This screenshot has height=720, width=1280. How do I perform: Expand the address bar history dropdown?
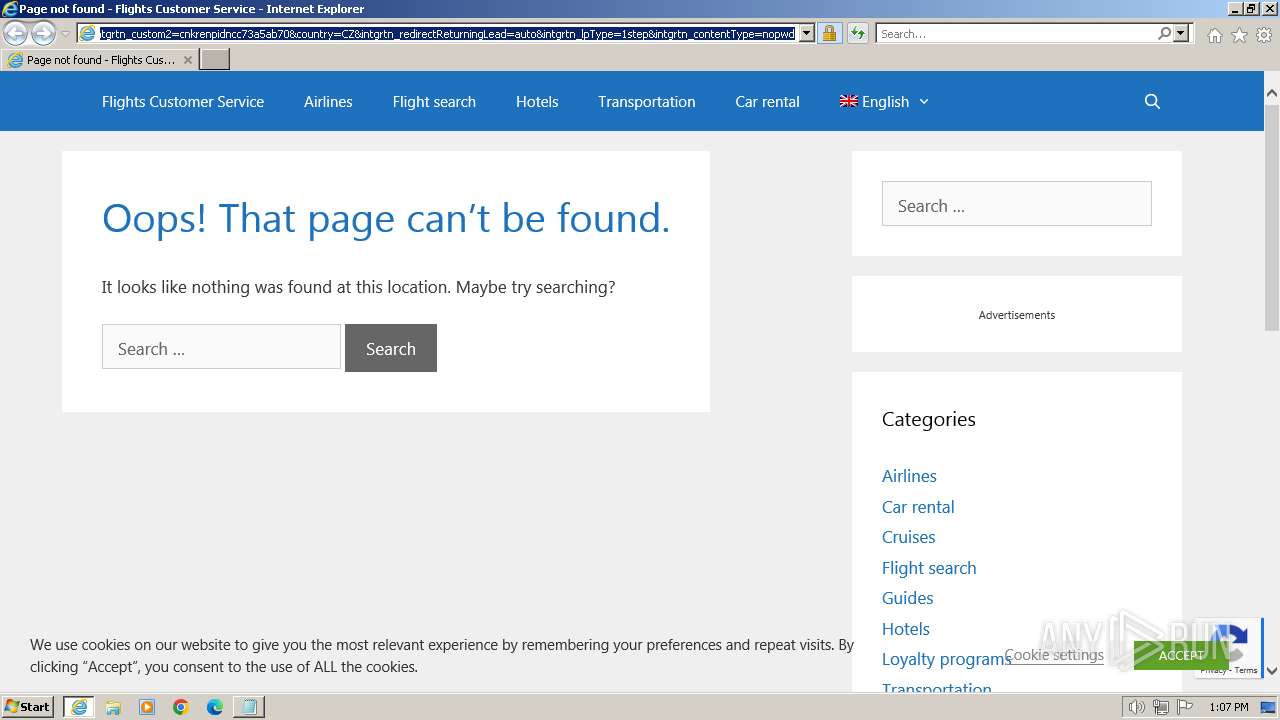click(807, 34)
